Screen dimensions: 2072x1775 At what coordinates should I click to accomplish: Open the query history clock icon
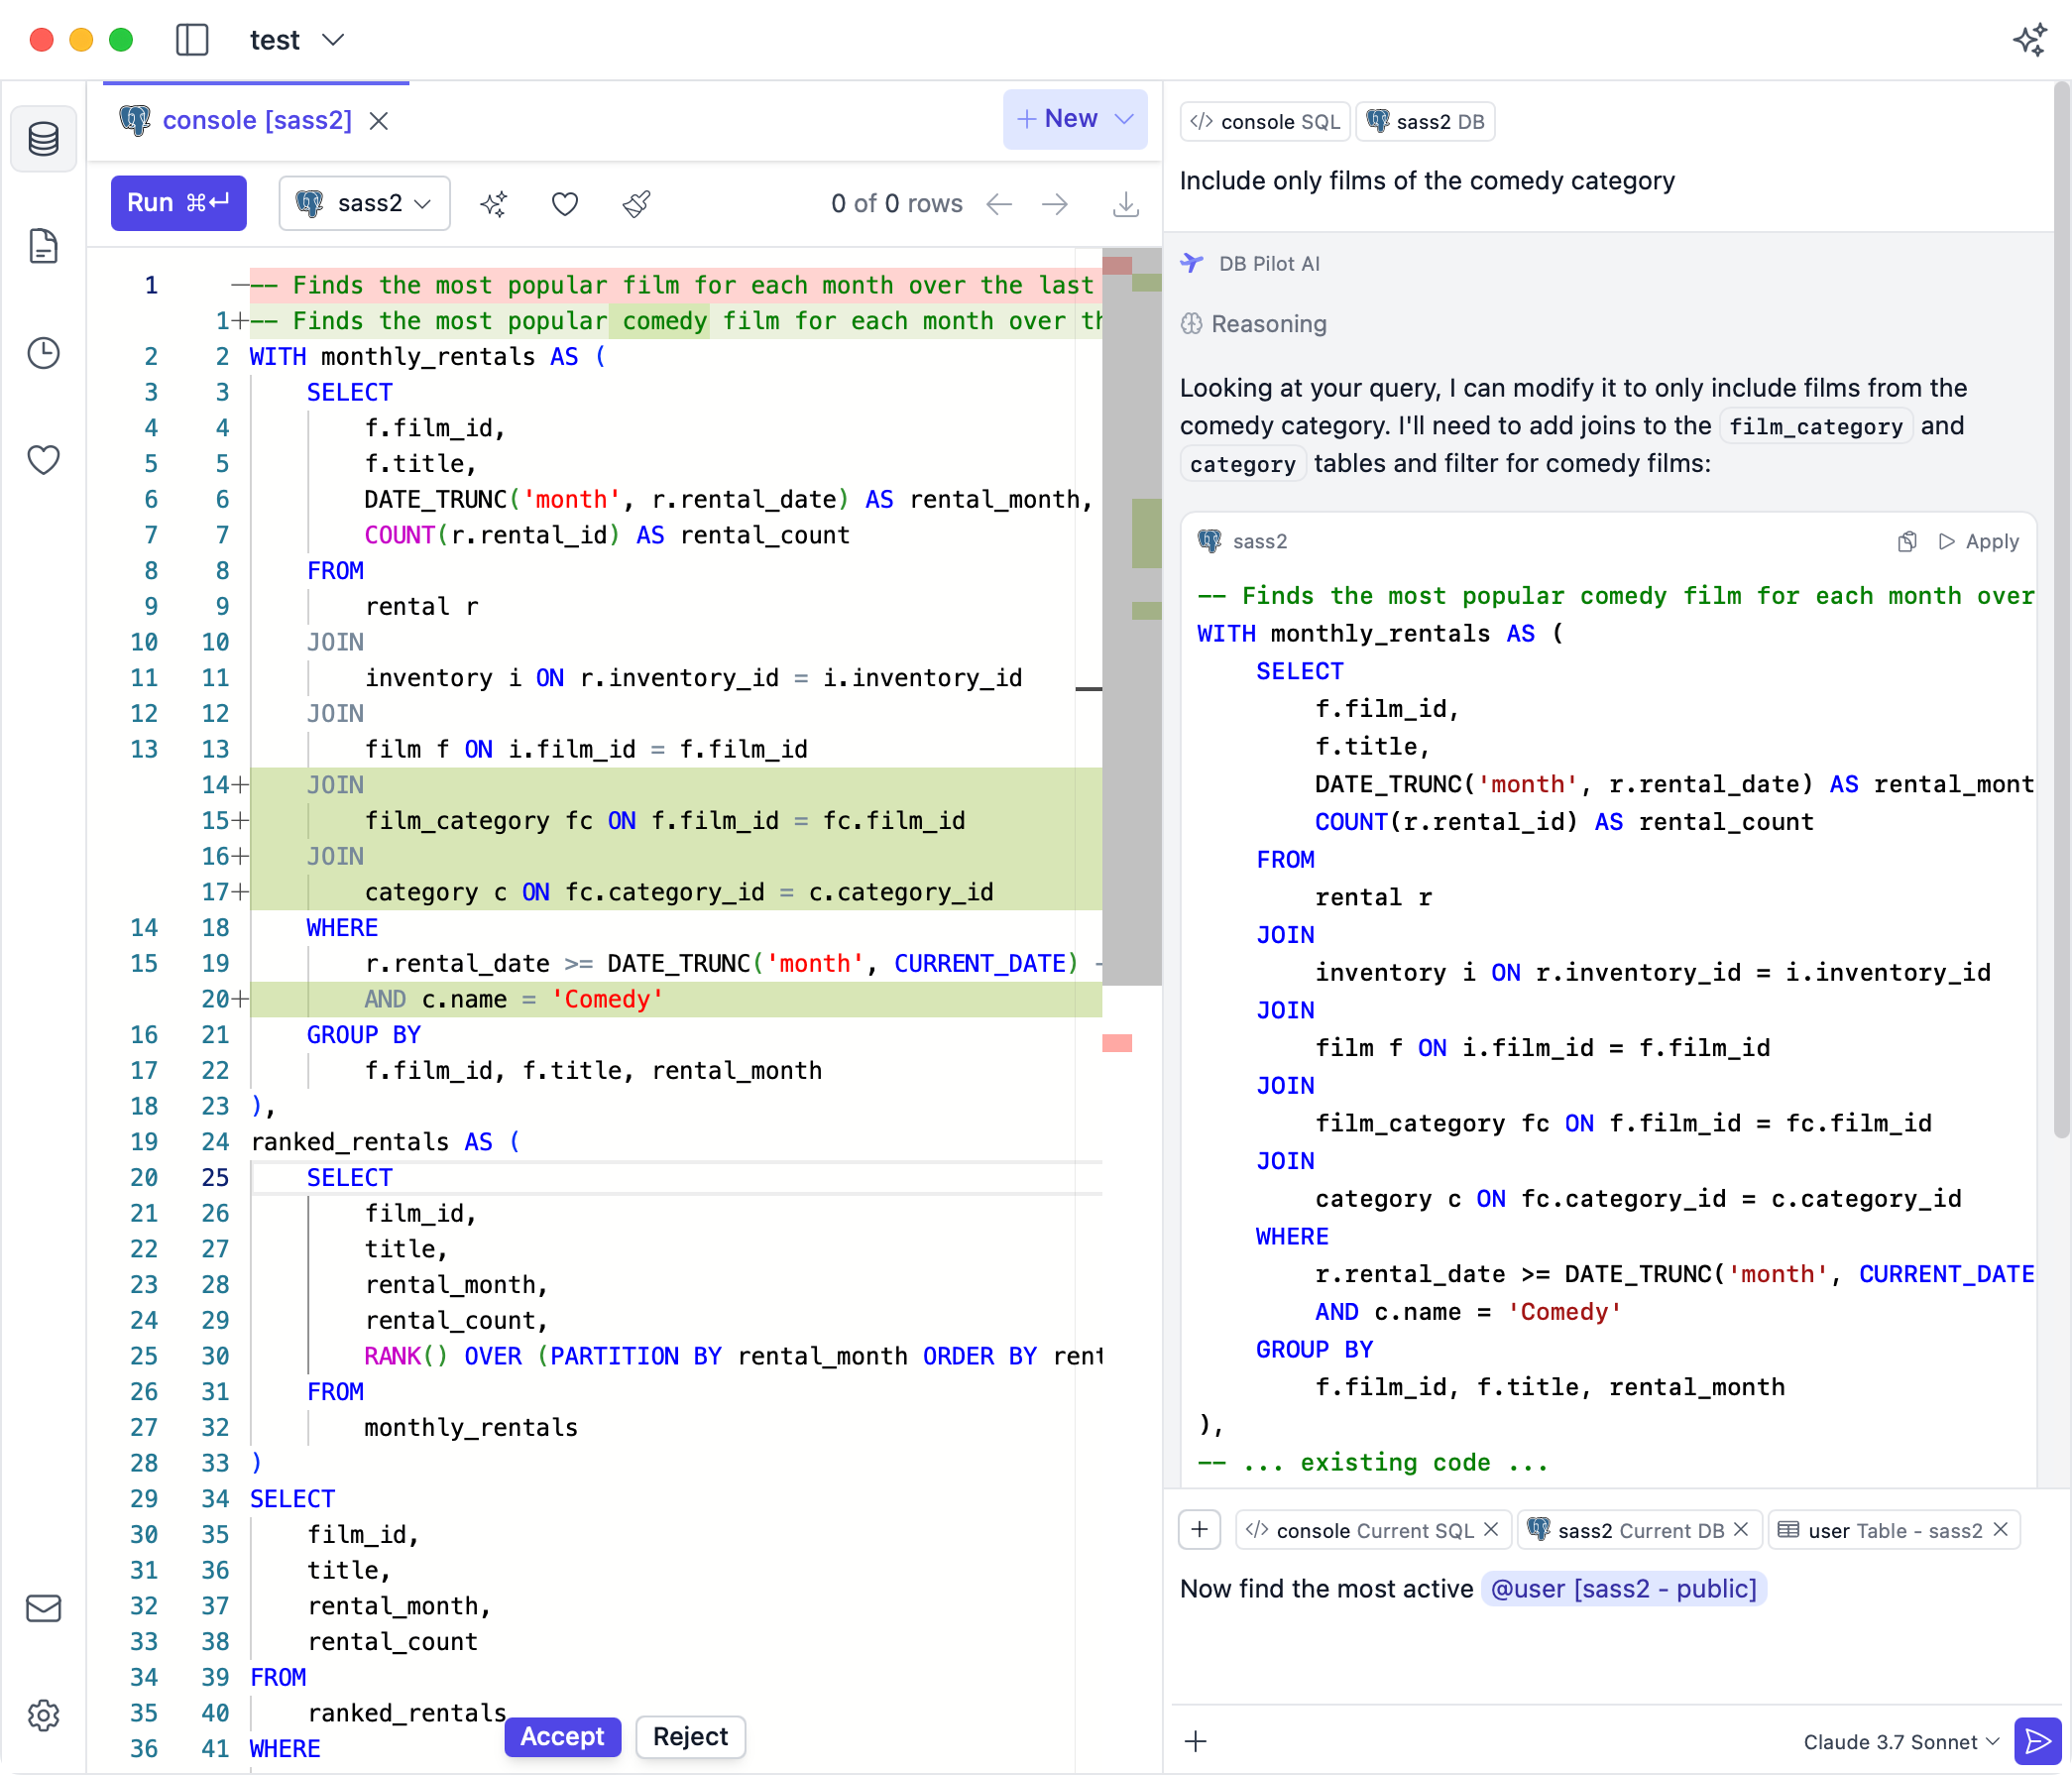[x=43, y=353]
